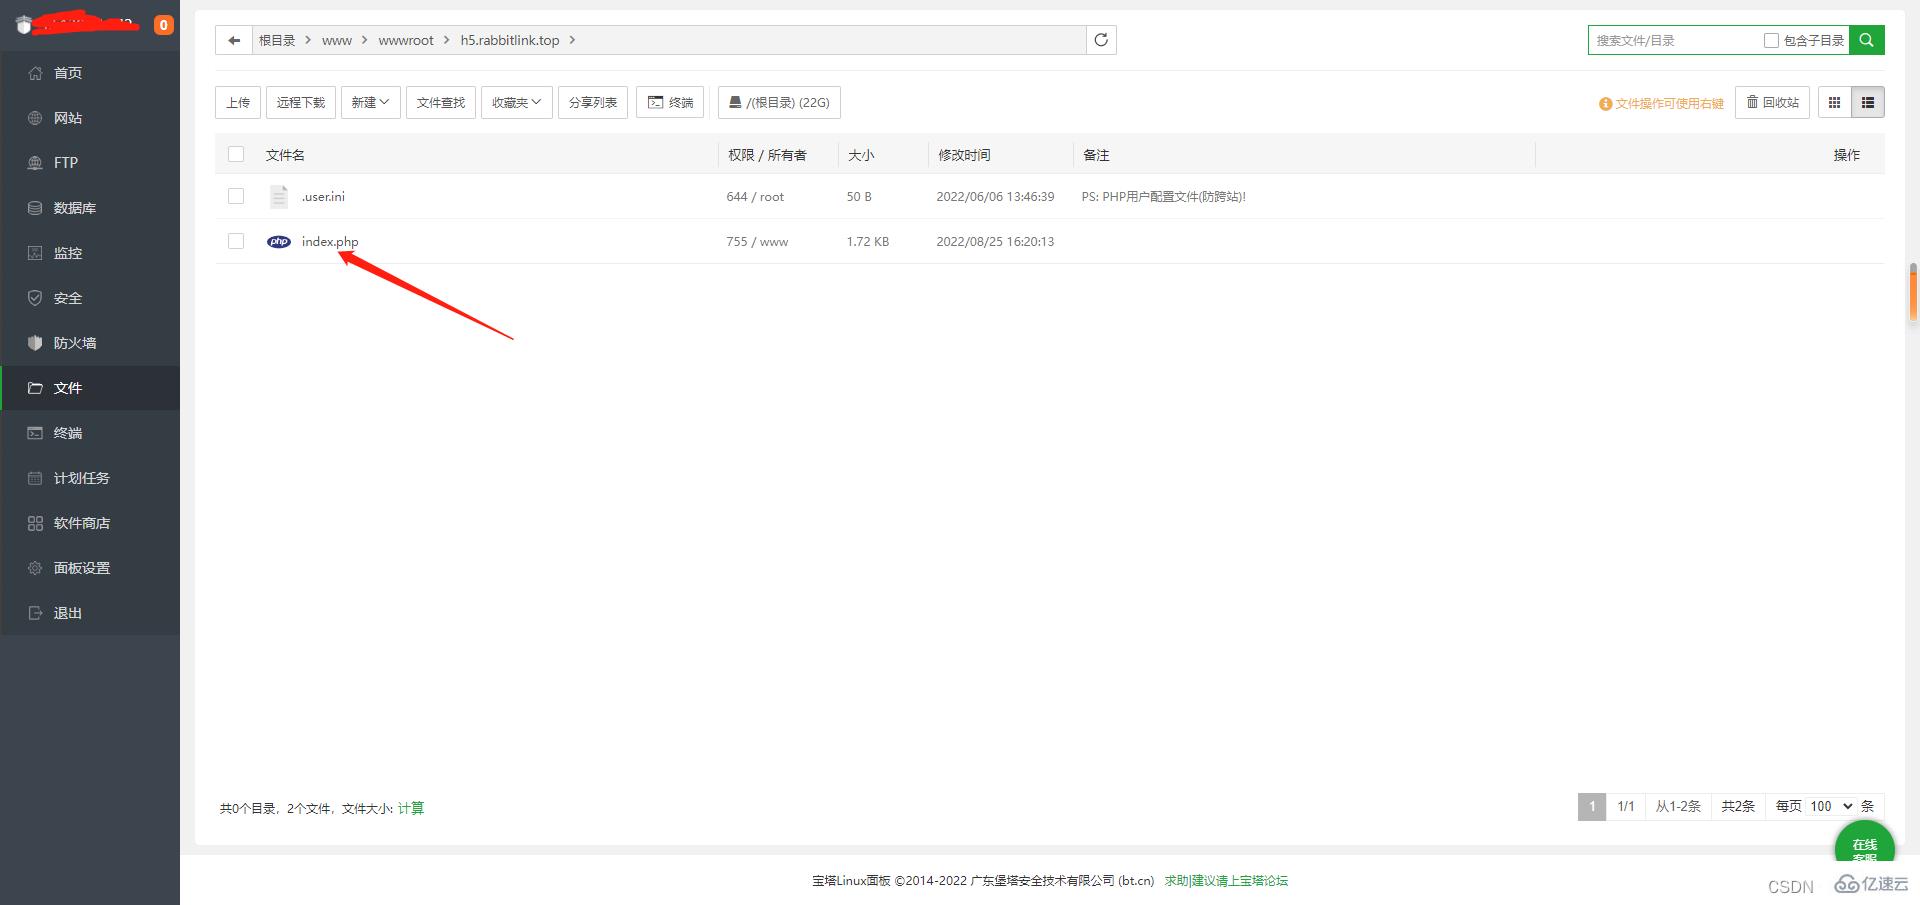Click the 权限 / 所有者 column header

pos(767,155)
